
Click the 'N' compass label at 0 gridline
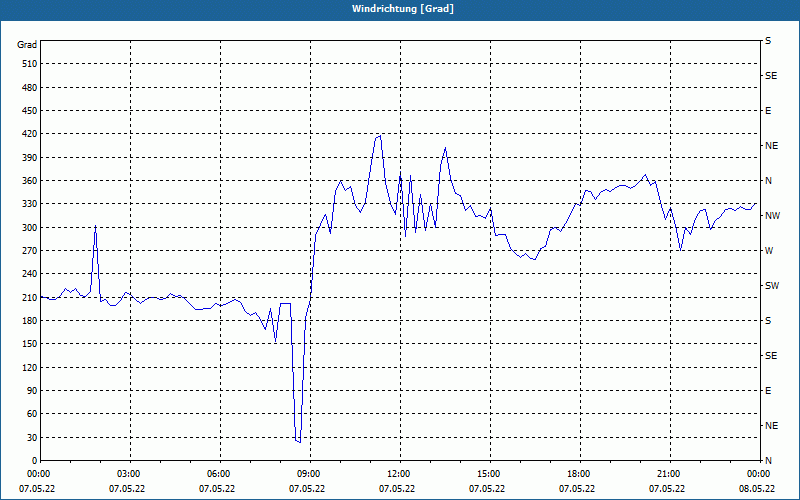(x=768, y=461)
